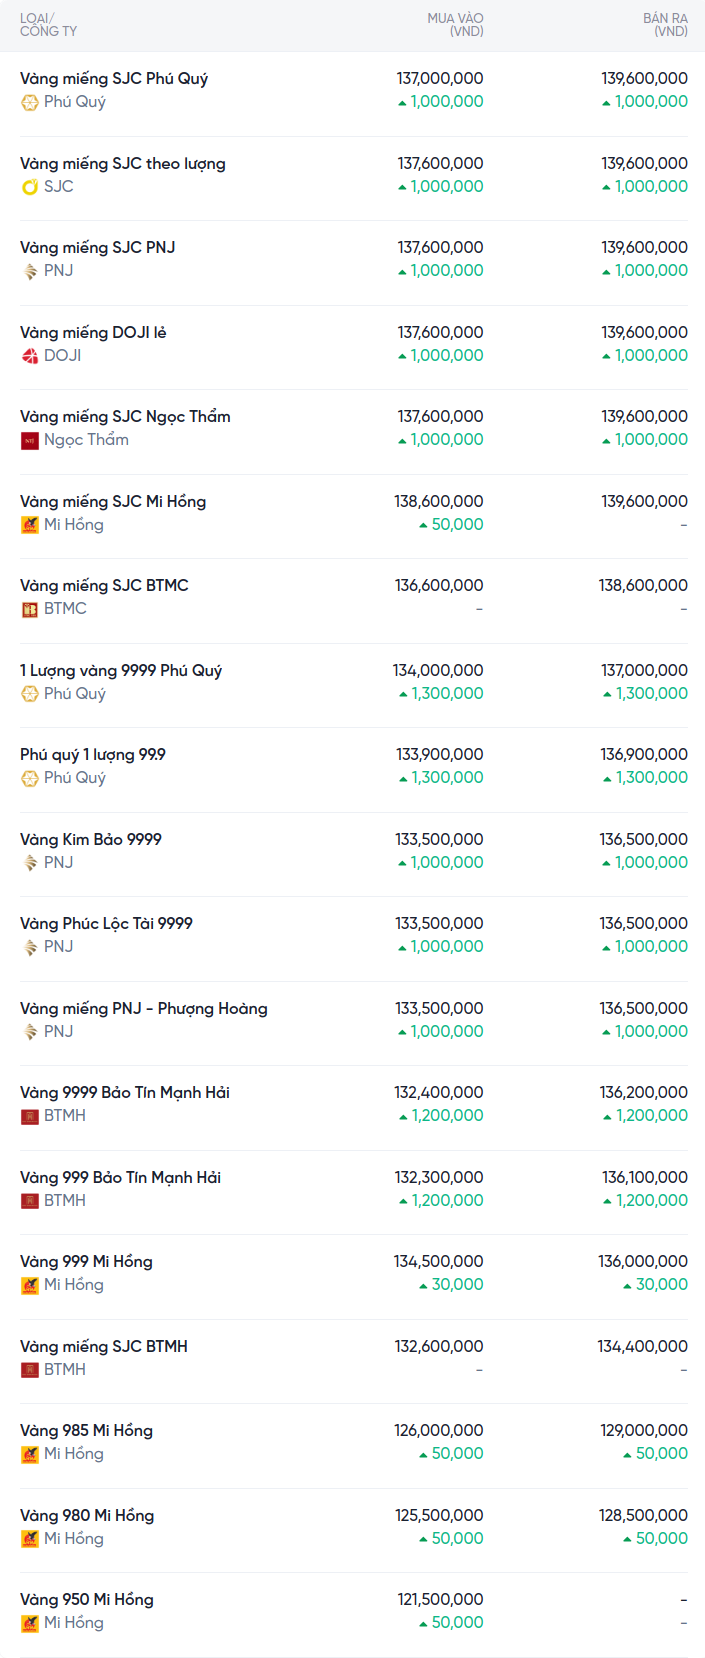Viewport: 705px width, 1658px height.
Task: Click the SJC logo icon
Action: click(x=30, y=187)
